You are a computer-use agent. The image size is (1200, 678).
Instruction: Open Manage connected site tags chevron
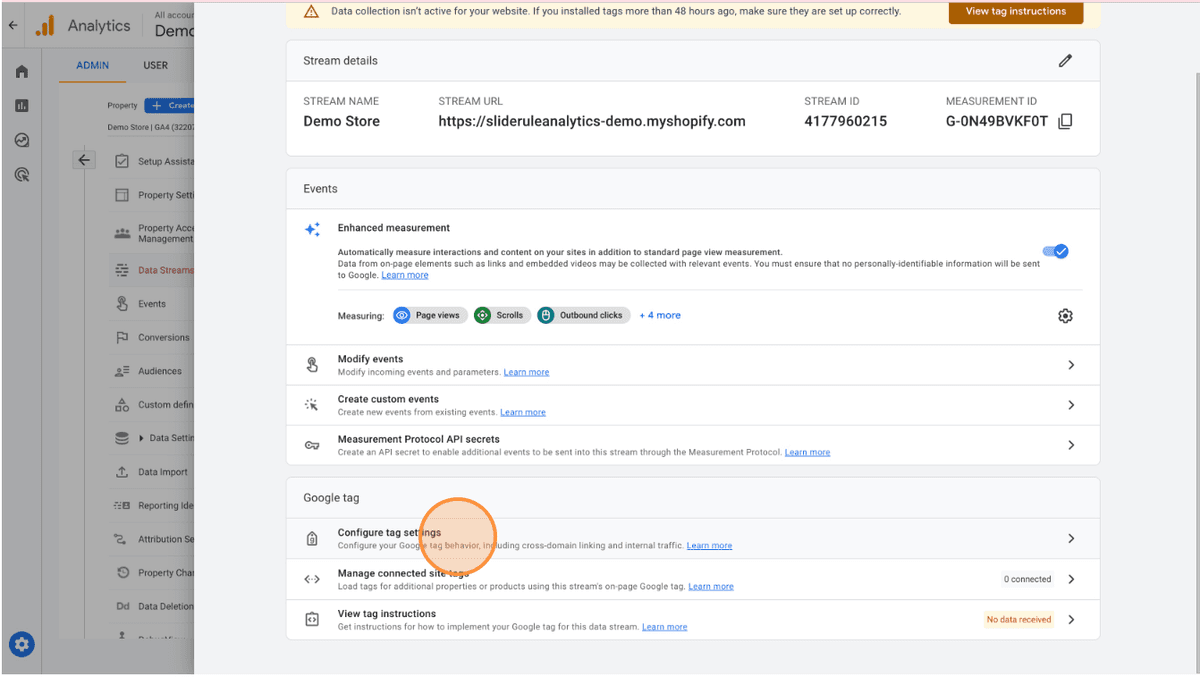(x=1071, y=579)
